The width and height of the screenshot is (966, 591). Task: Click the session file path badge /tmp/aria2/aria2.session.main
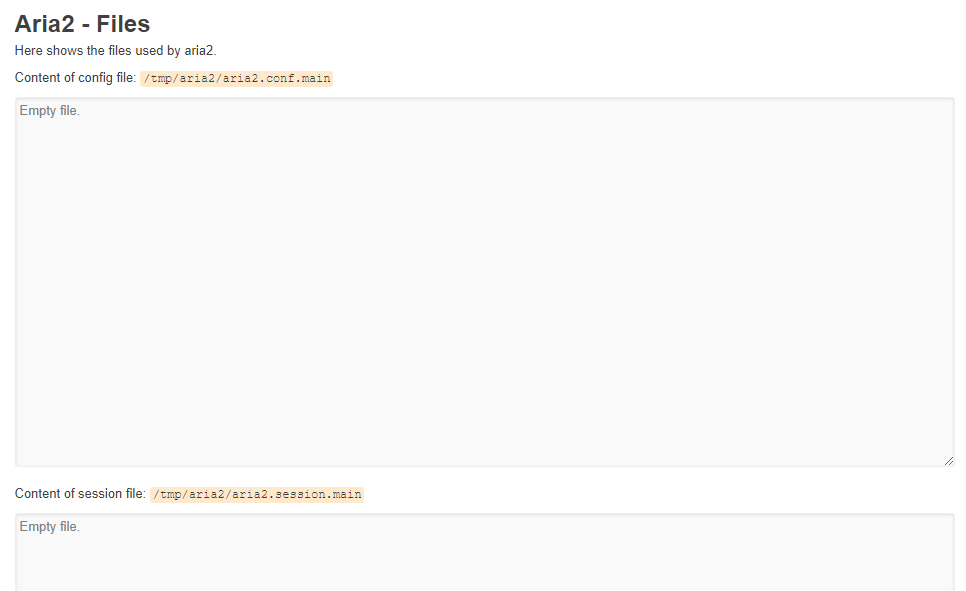coord(256,493)
